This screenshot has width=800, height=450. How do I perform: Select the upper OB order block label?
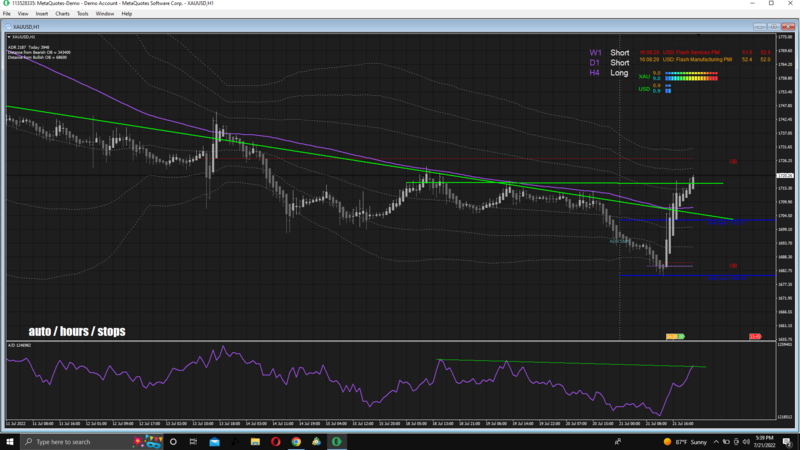click(x=733, y=162)
